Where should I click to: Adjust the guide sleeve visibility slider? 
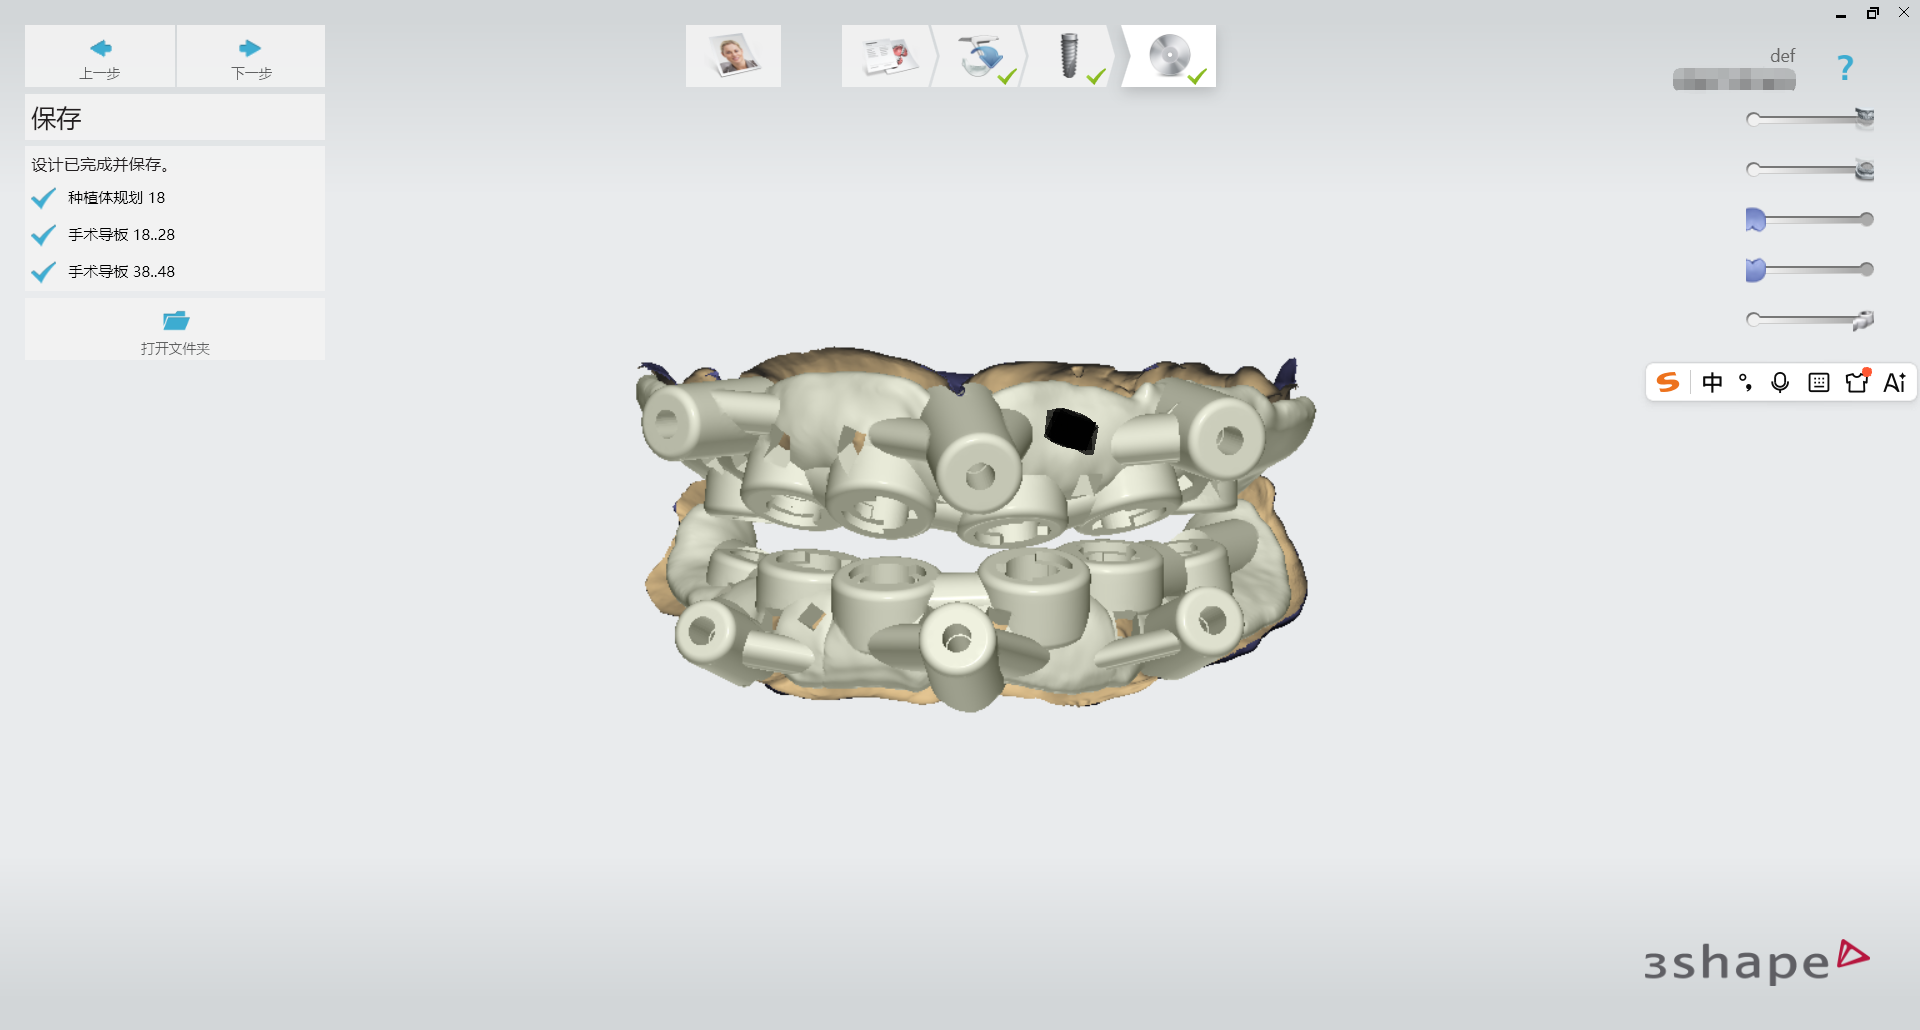point(1808,319)
